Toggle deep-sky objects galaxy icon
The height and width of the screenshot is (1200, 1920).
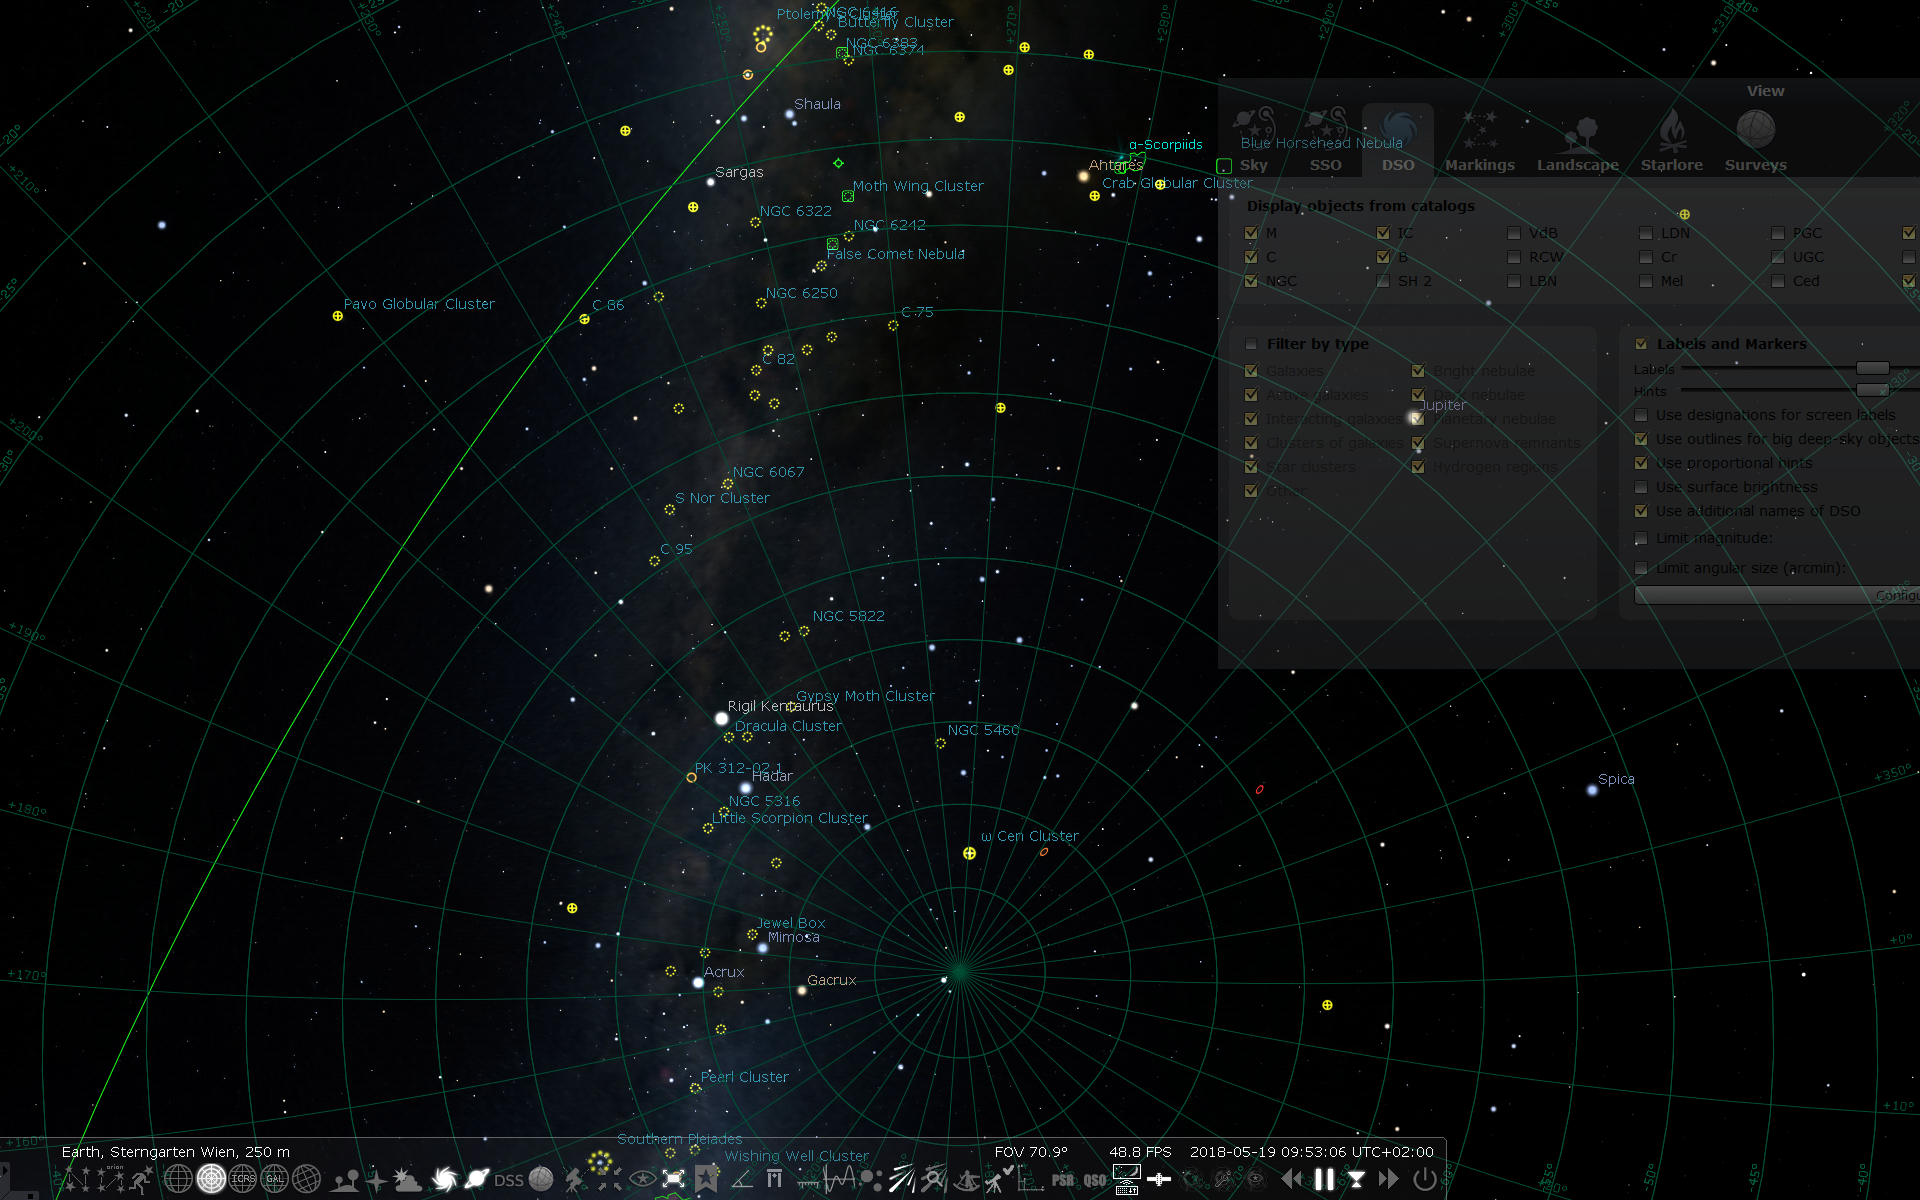445,1180
